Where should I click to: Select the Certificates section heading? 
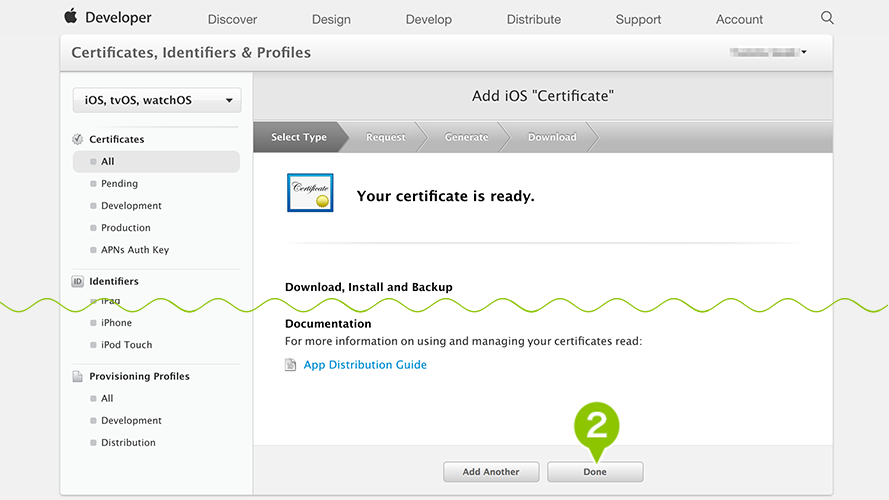(x=117, y=139)
